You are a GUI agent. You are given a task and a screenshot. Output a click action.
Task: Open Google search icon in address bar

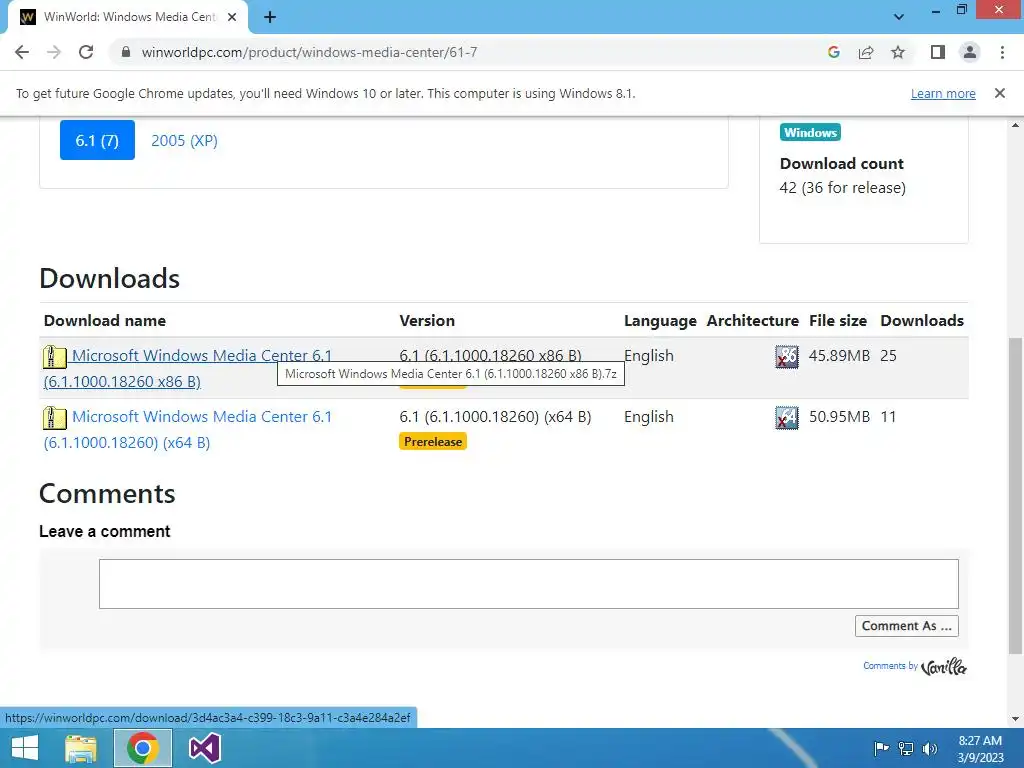(833, 52)
